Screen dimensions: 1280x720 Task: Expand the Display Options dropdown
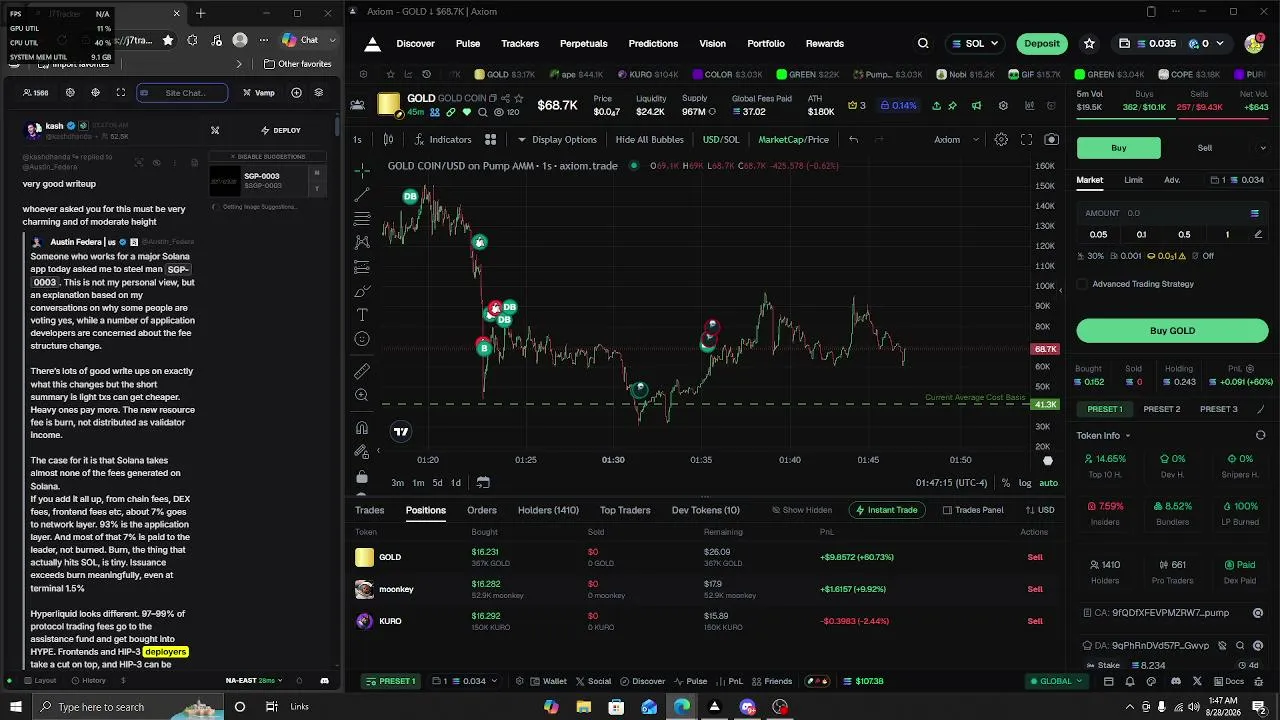556,140
